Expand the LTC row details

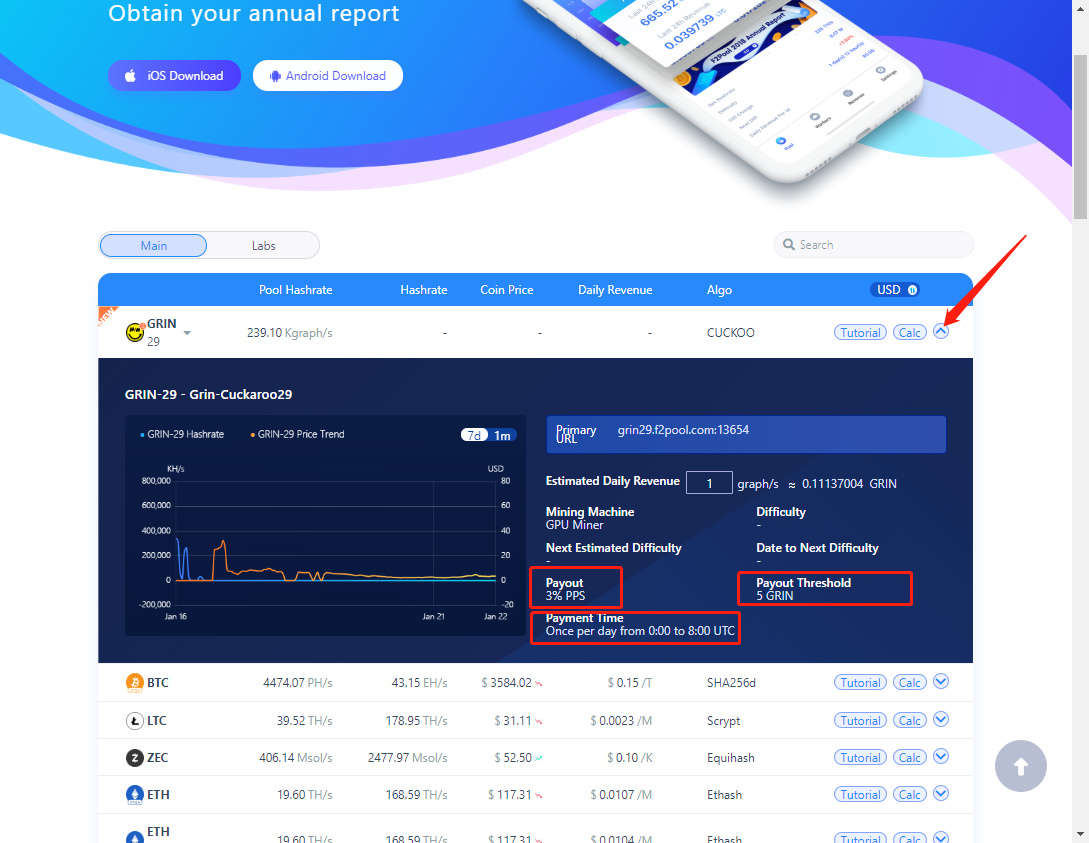point(940,719)
